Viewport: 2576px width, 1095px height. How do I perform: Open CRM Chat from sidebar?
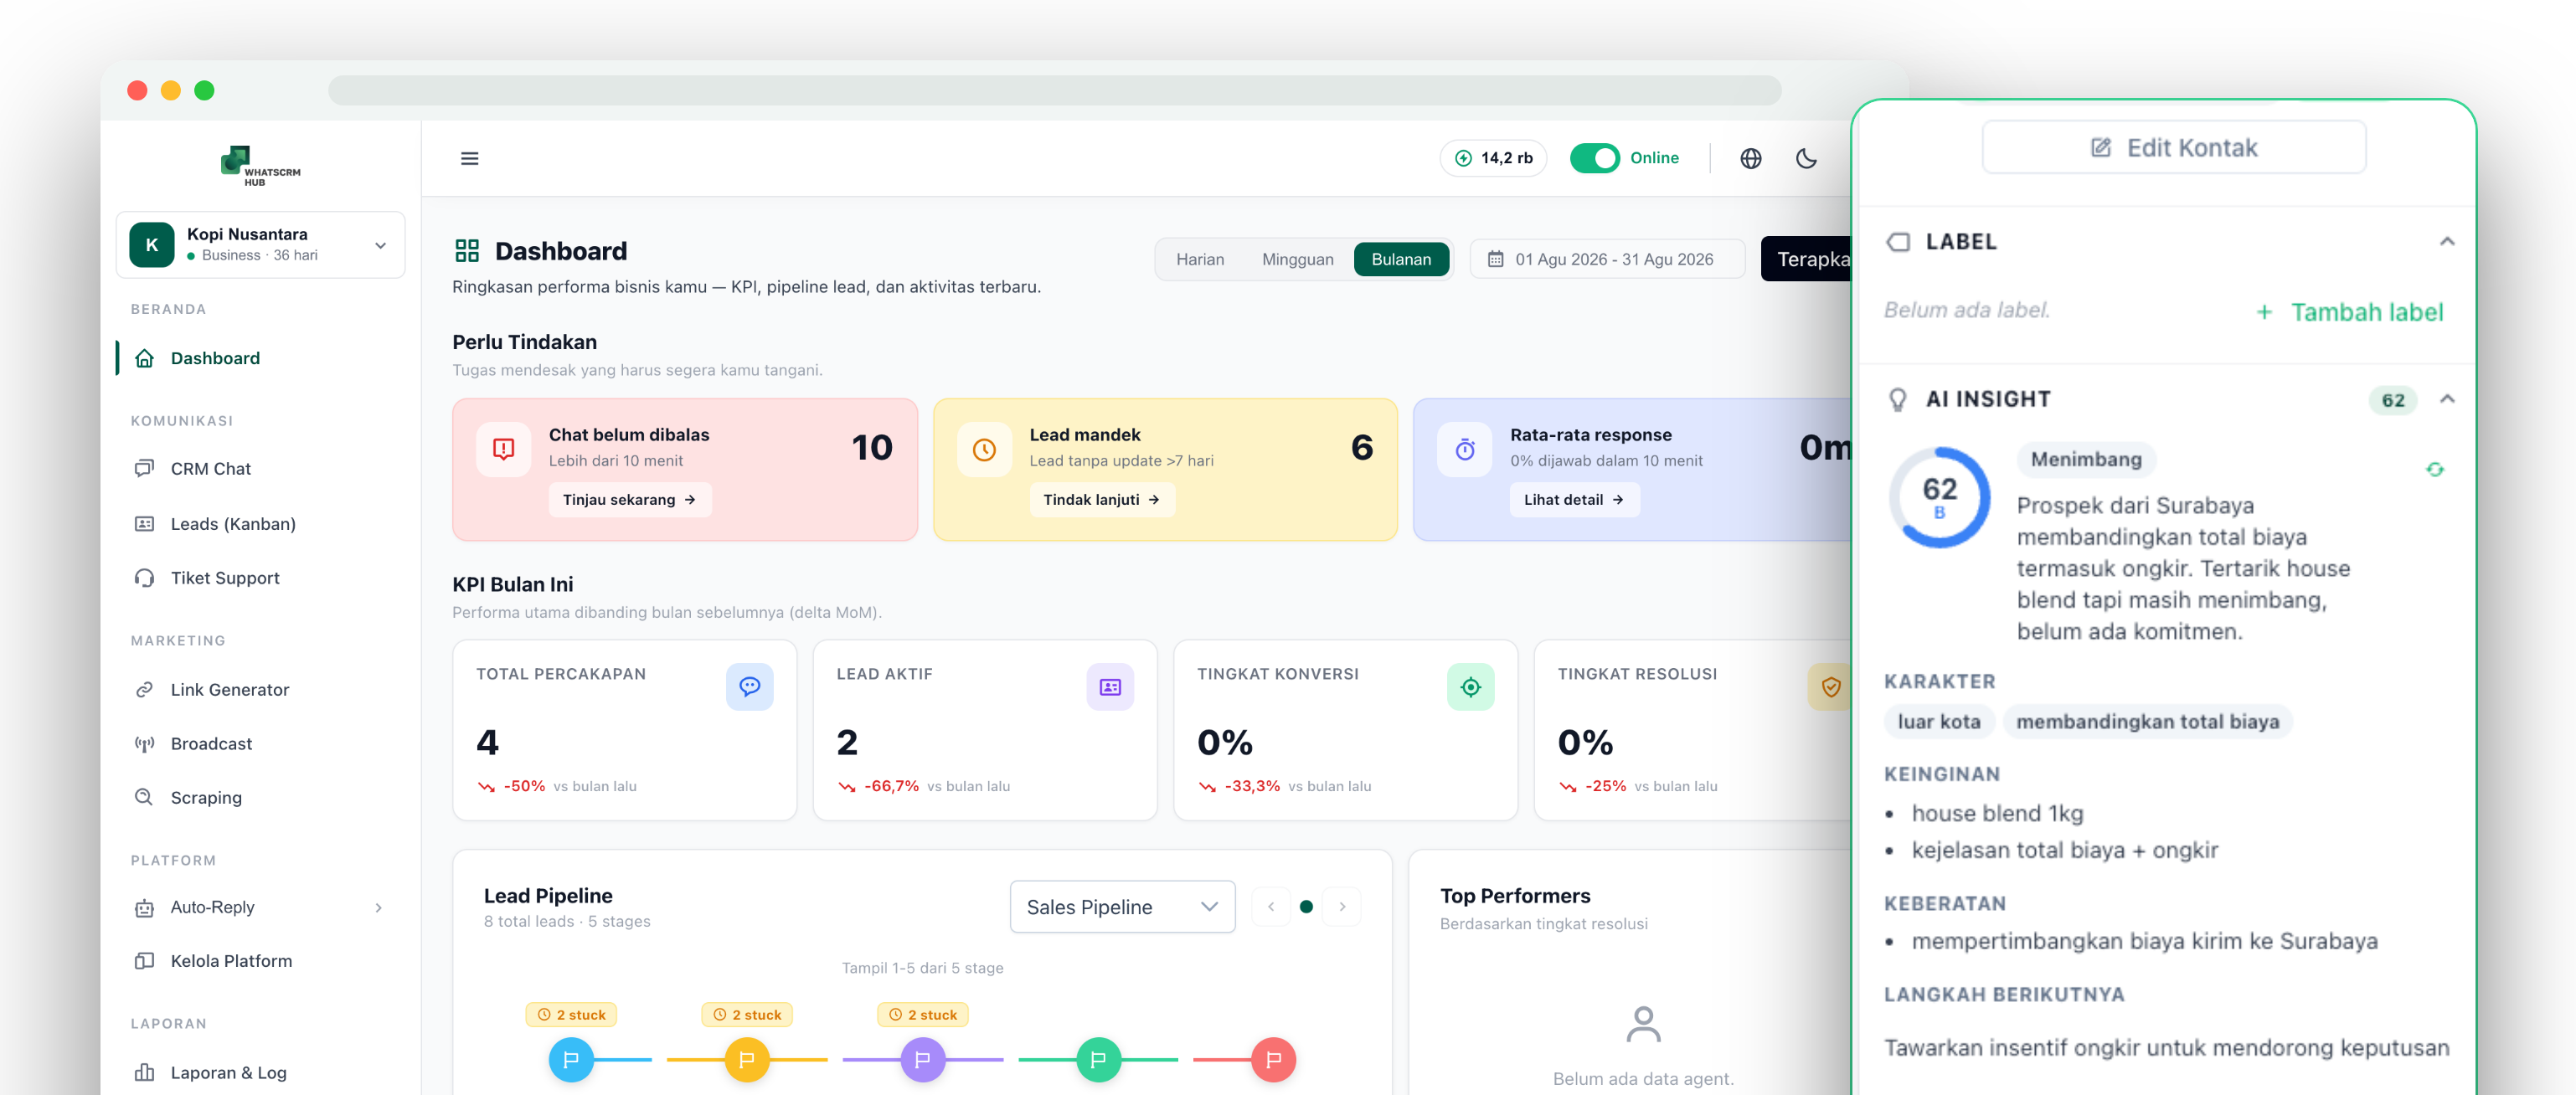point(210,468)
